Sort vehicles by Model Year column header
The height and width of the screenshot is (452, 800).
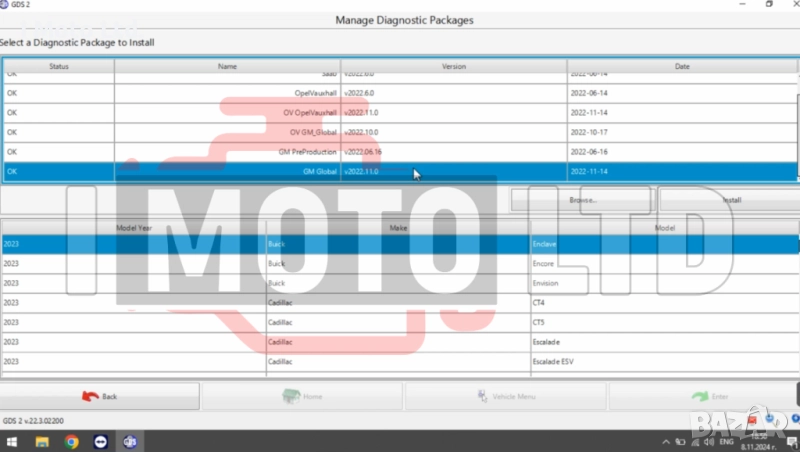click(134, 228)
